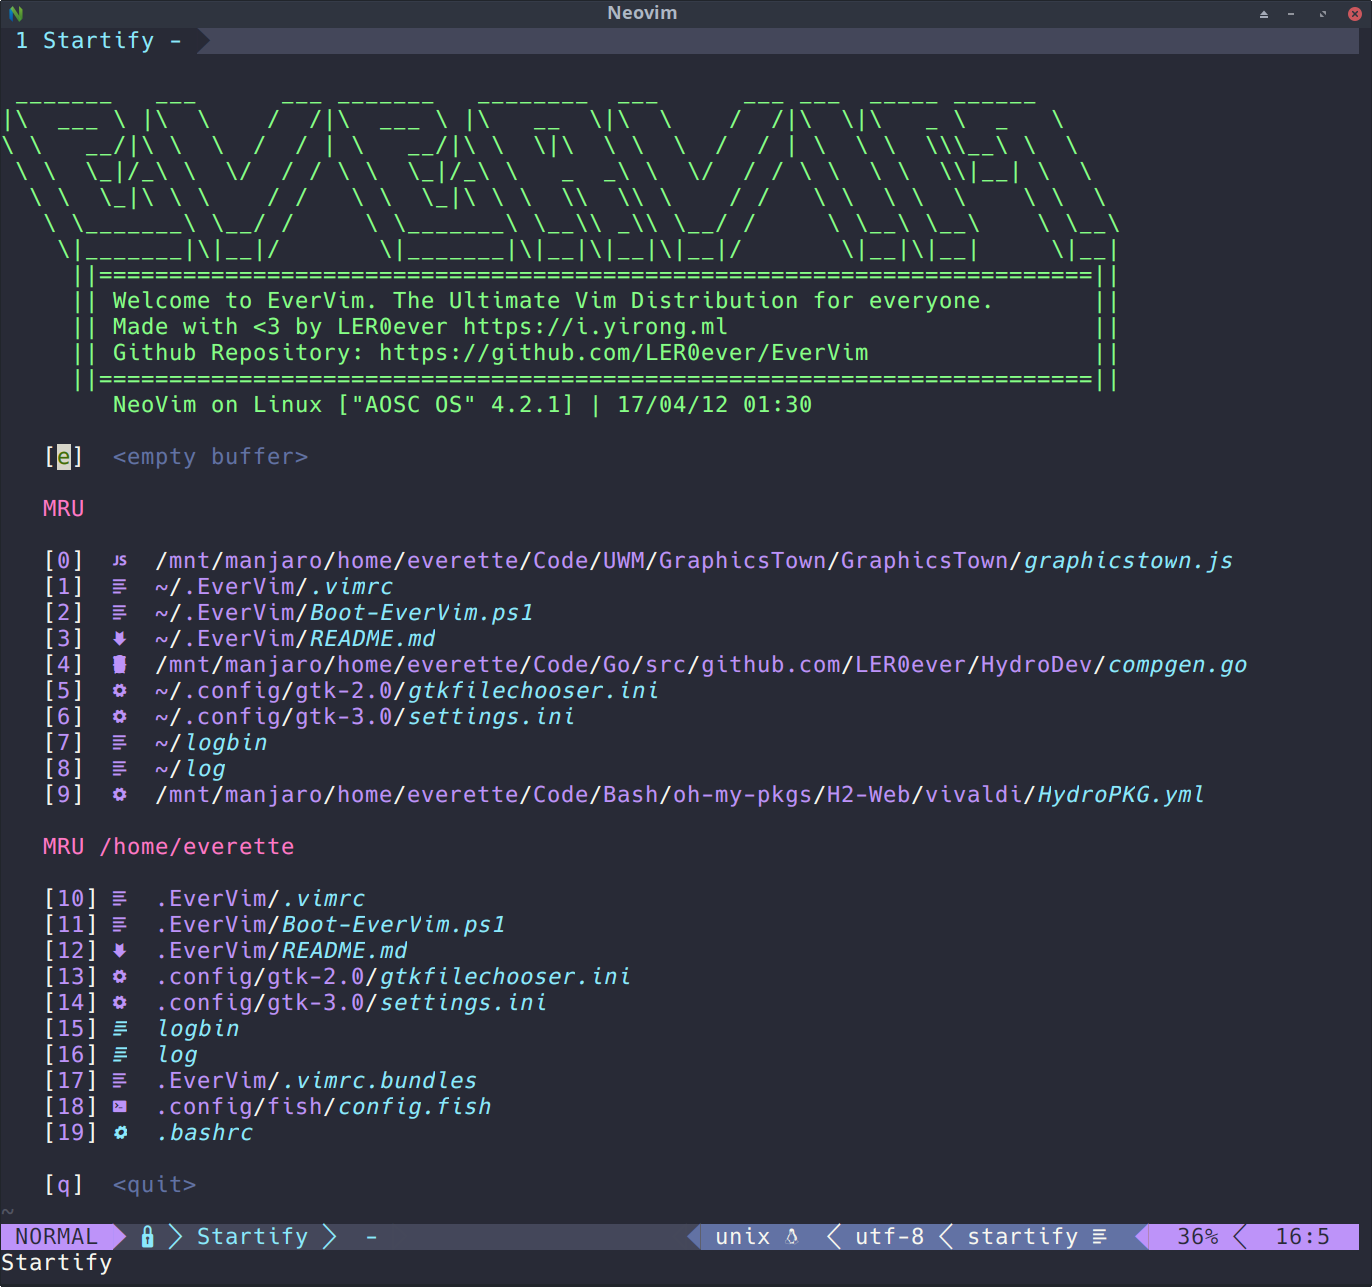Click the Startify filename in statusline
1372x1287 pixels.
(x=253, y=1237)
